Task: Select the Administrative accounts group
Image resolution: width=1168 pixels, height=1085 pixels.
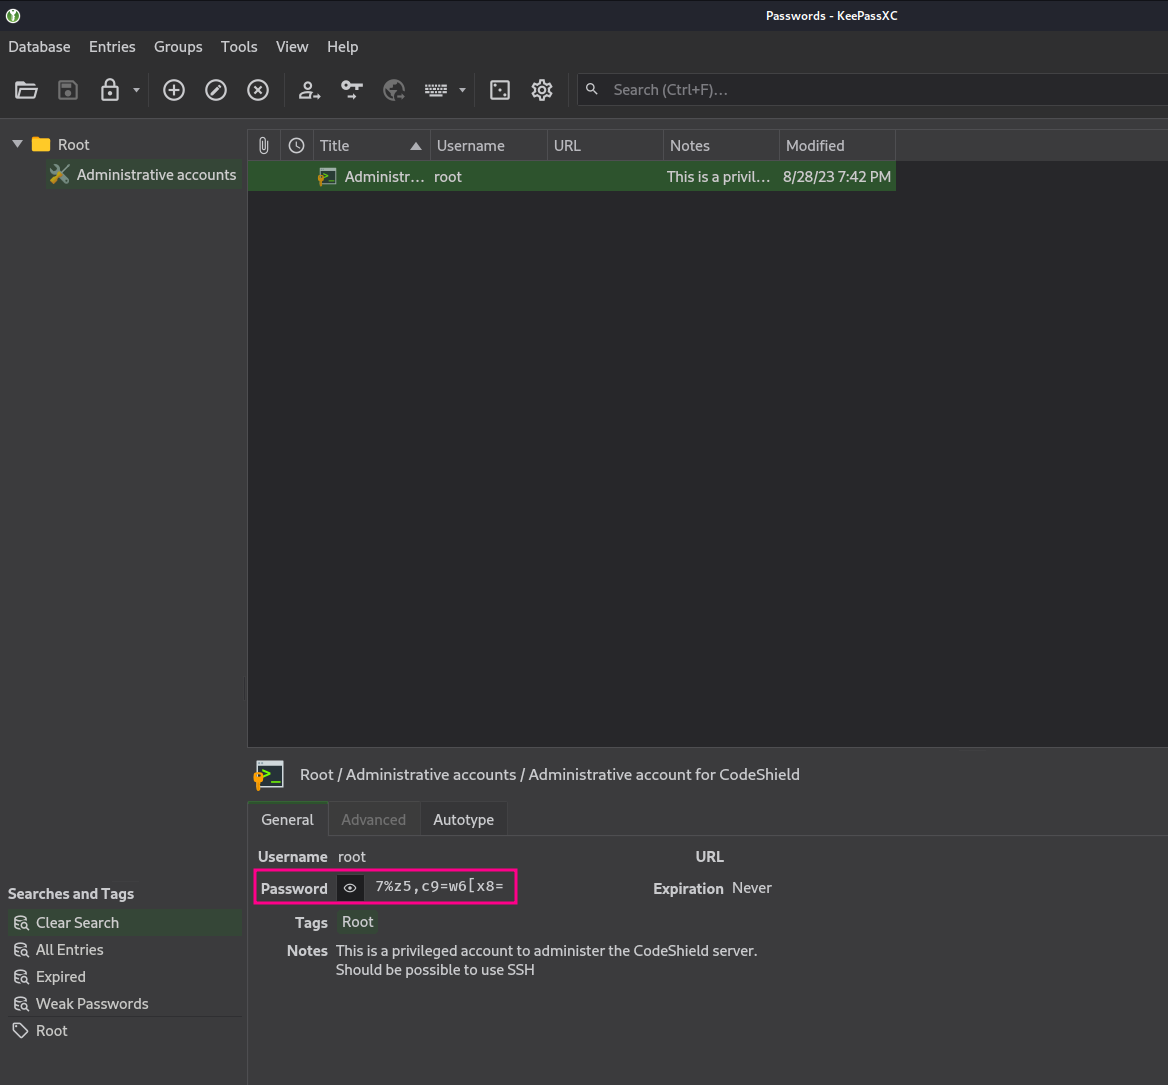Action: (x=143, y=174)
